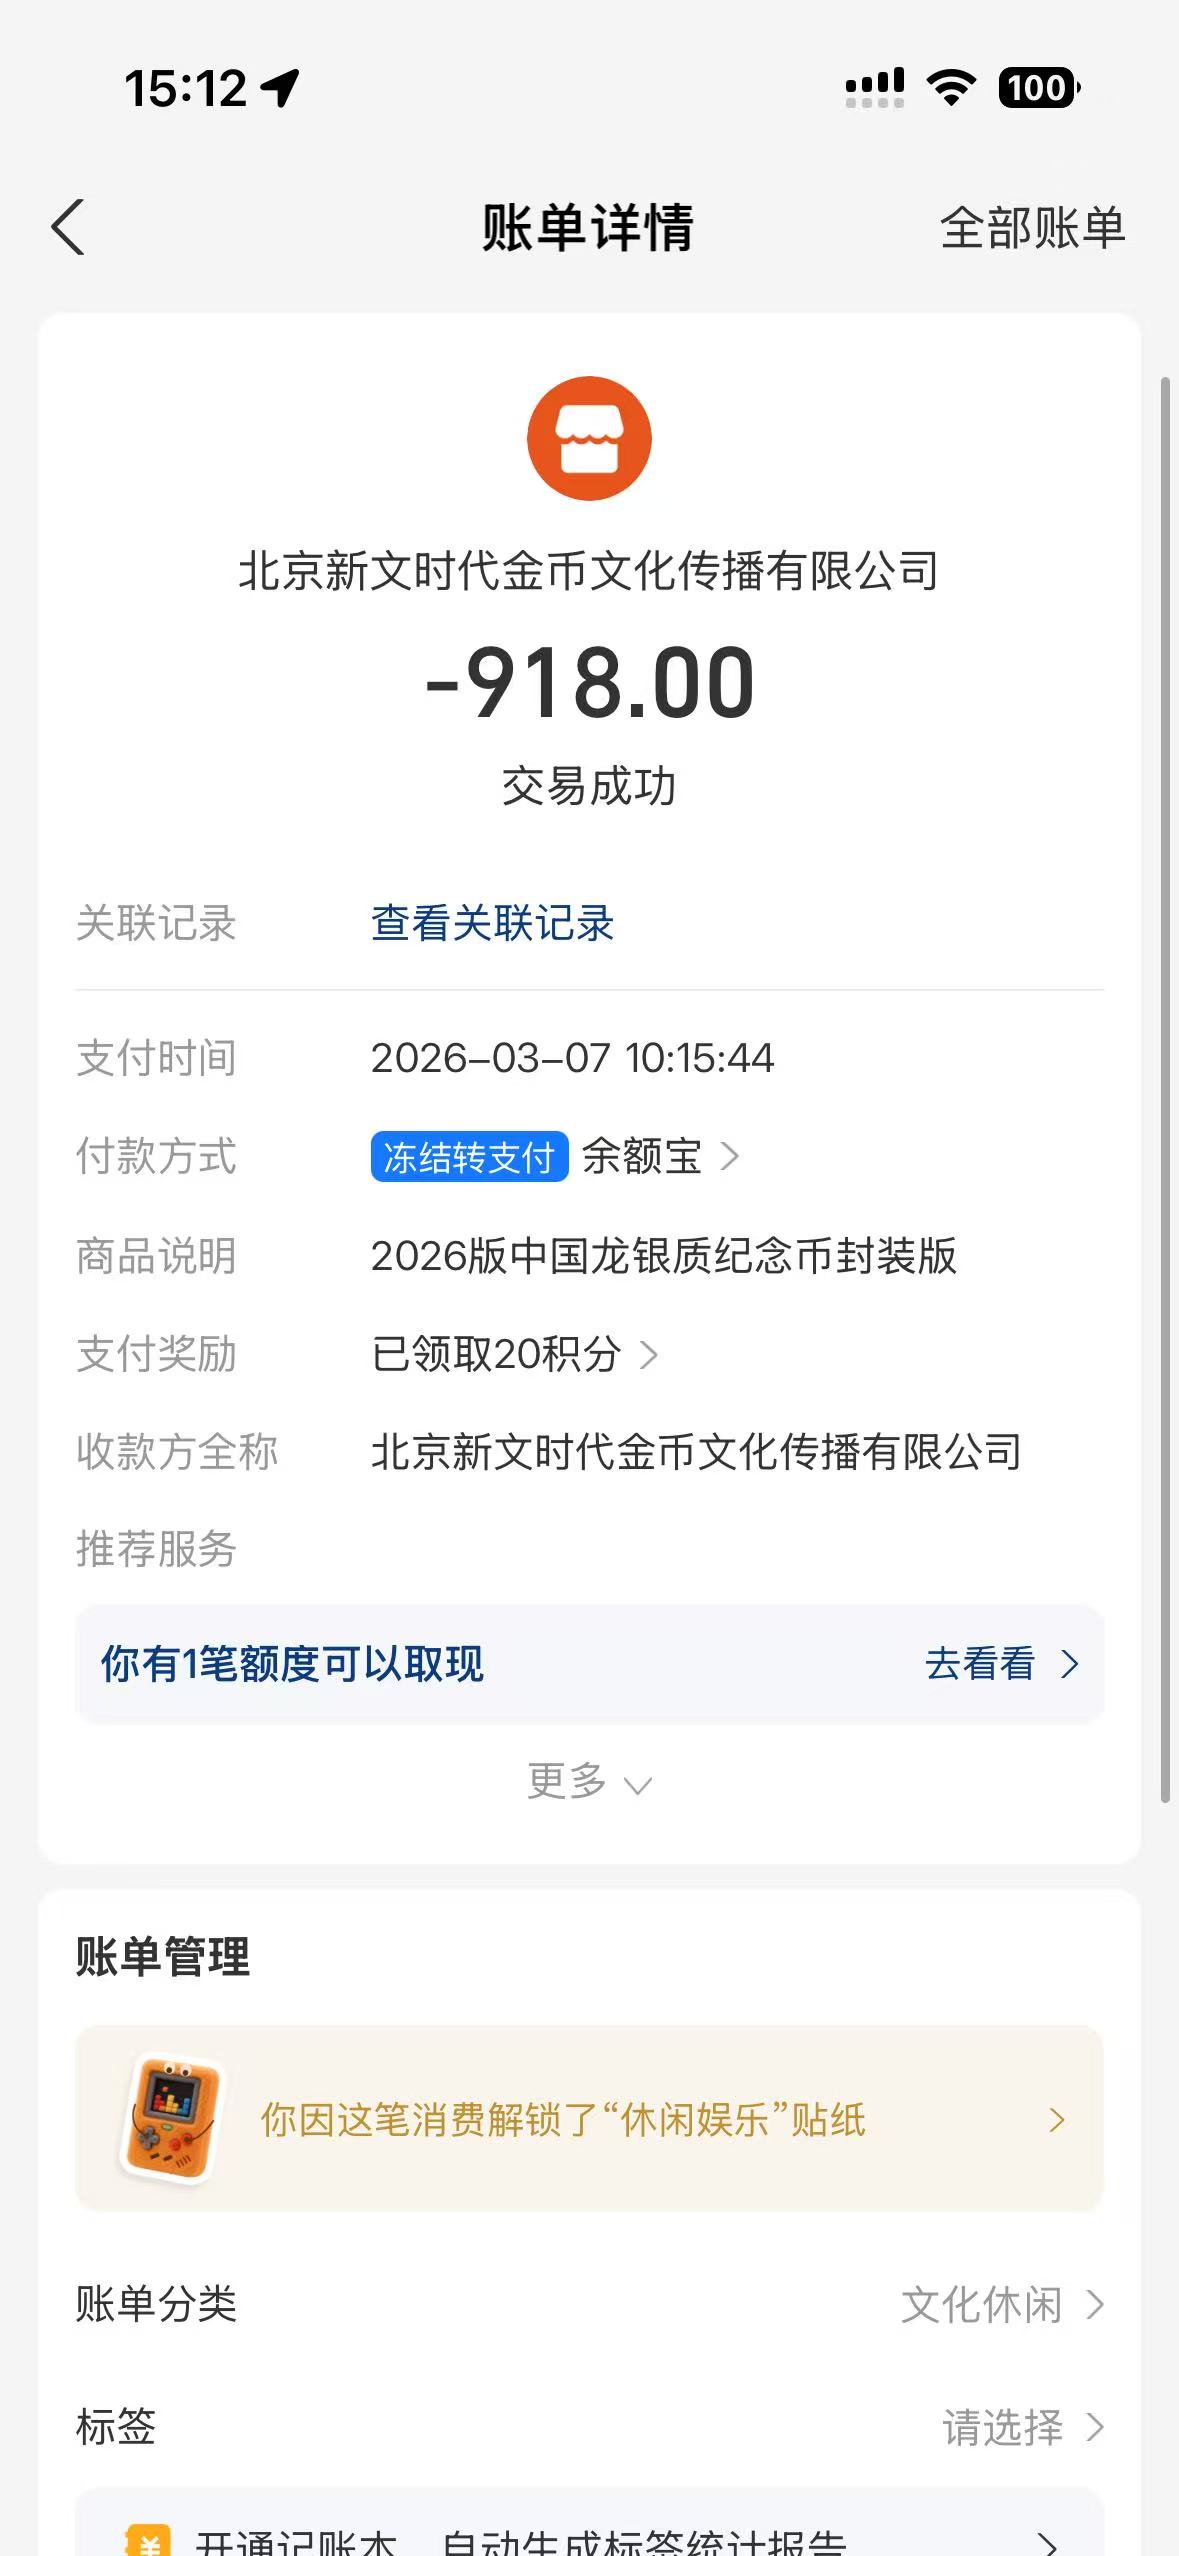The height and width of the screenshot is (2556, 1179).
Task: Tap the back arrow icon
Action: tap(68, 228)
